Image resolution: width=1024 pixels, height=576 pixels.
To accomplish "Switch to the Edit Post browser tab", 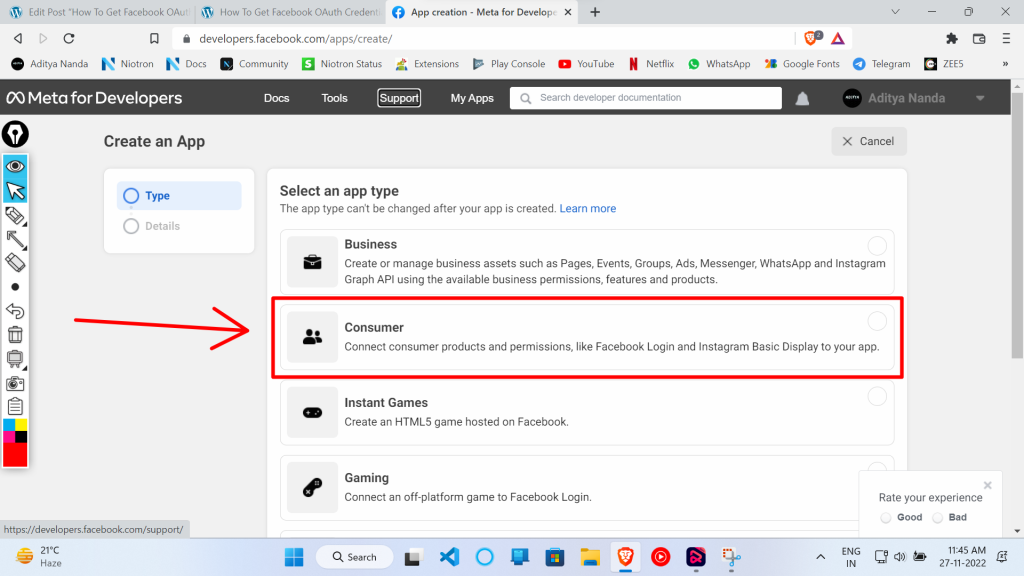I will (100, 12).
